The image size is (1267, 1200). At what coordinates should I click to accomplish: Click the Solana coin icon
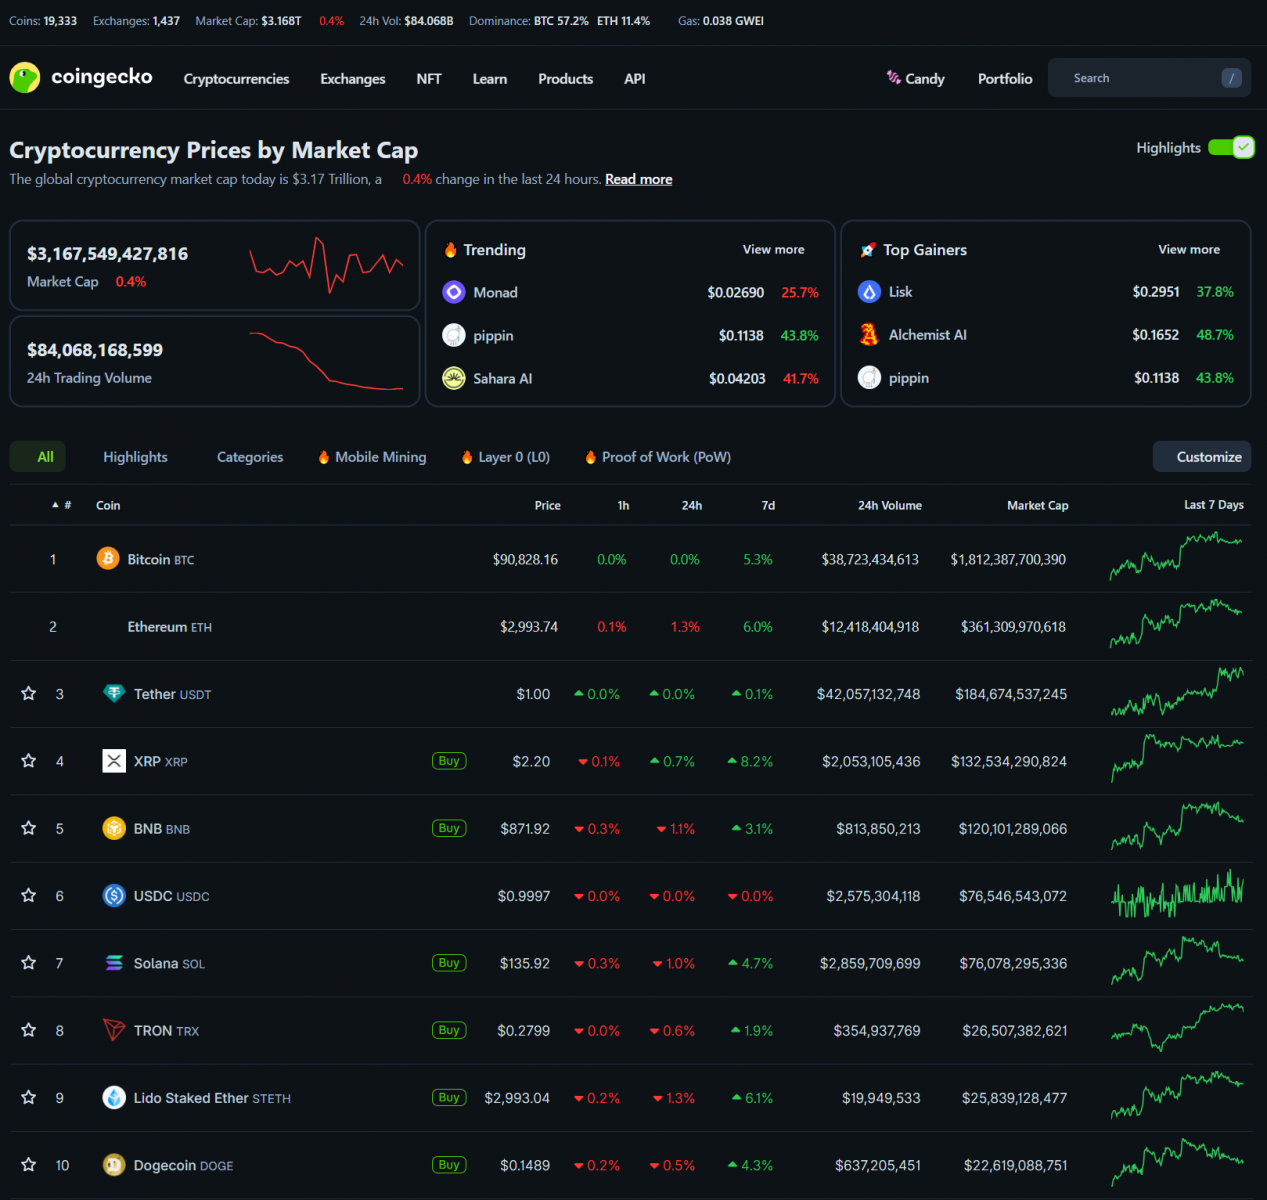tap(114, 963)
